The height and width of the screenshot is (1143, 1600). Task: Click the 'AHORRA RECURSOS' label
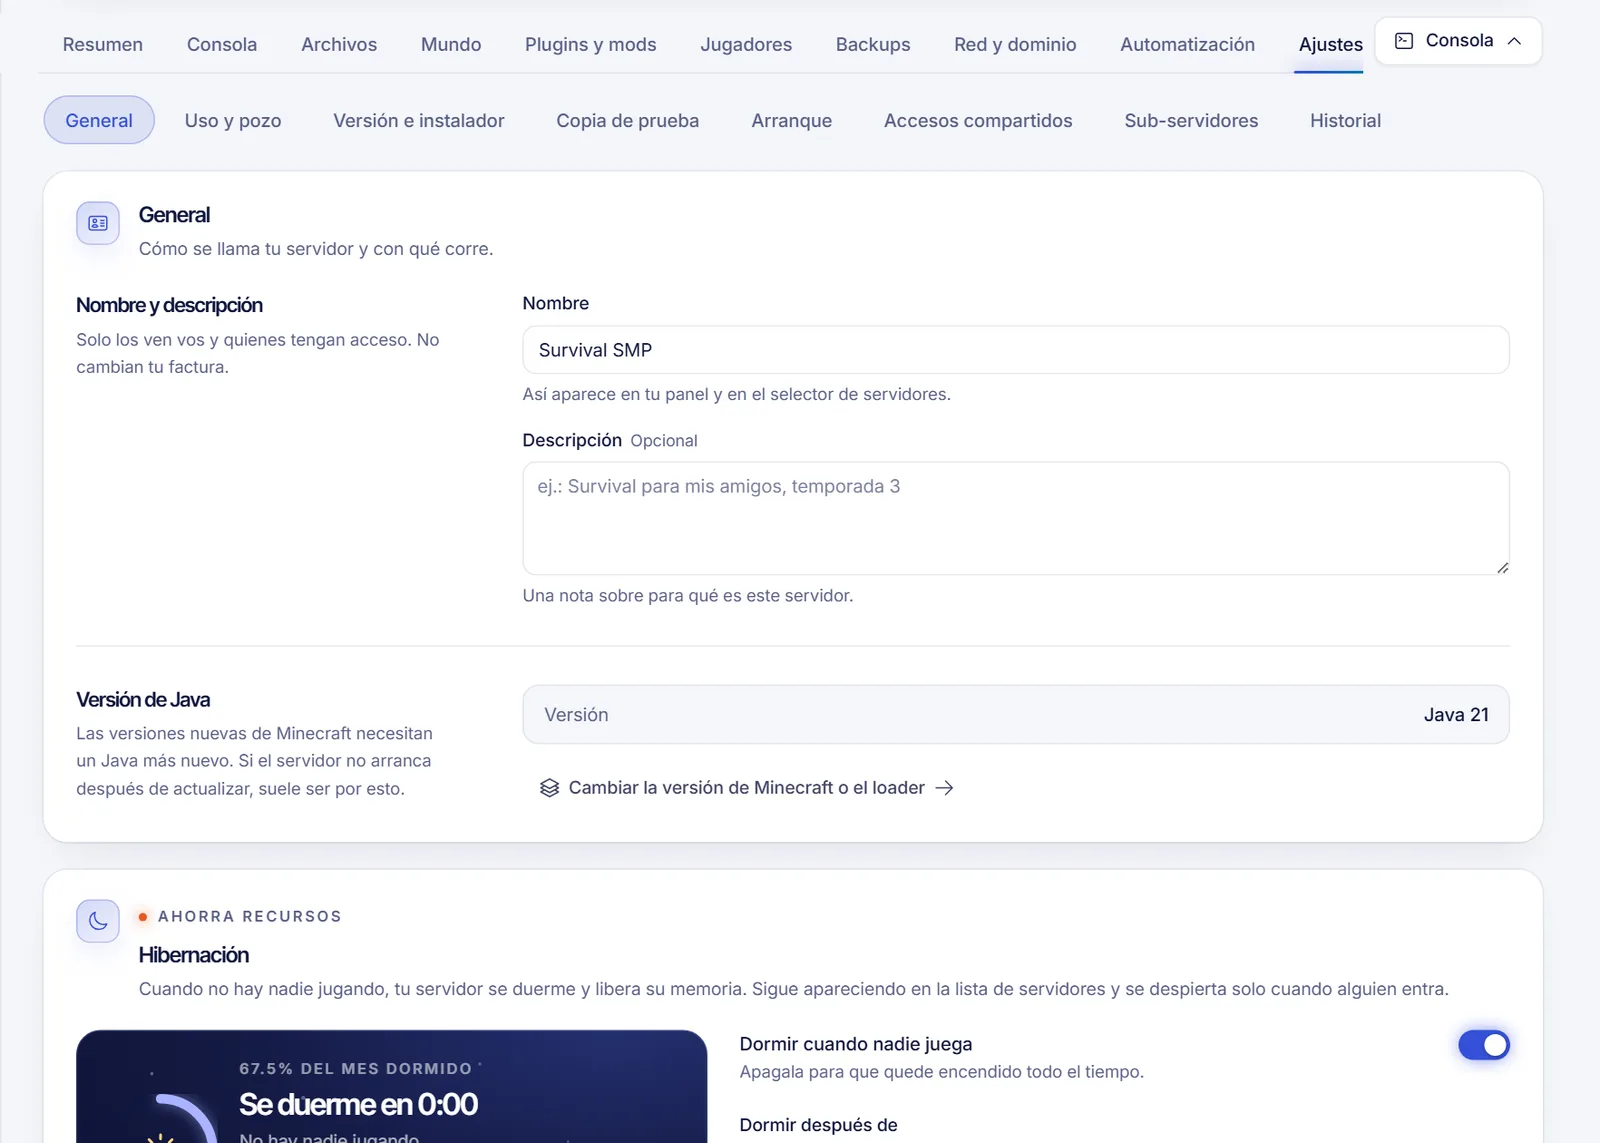click(250, 916)
